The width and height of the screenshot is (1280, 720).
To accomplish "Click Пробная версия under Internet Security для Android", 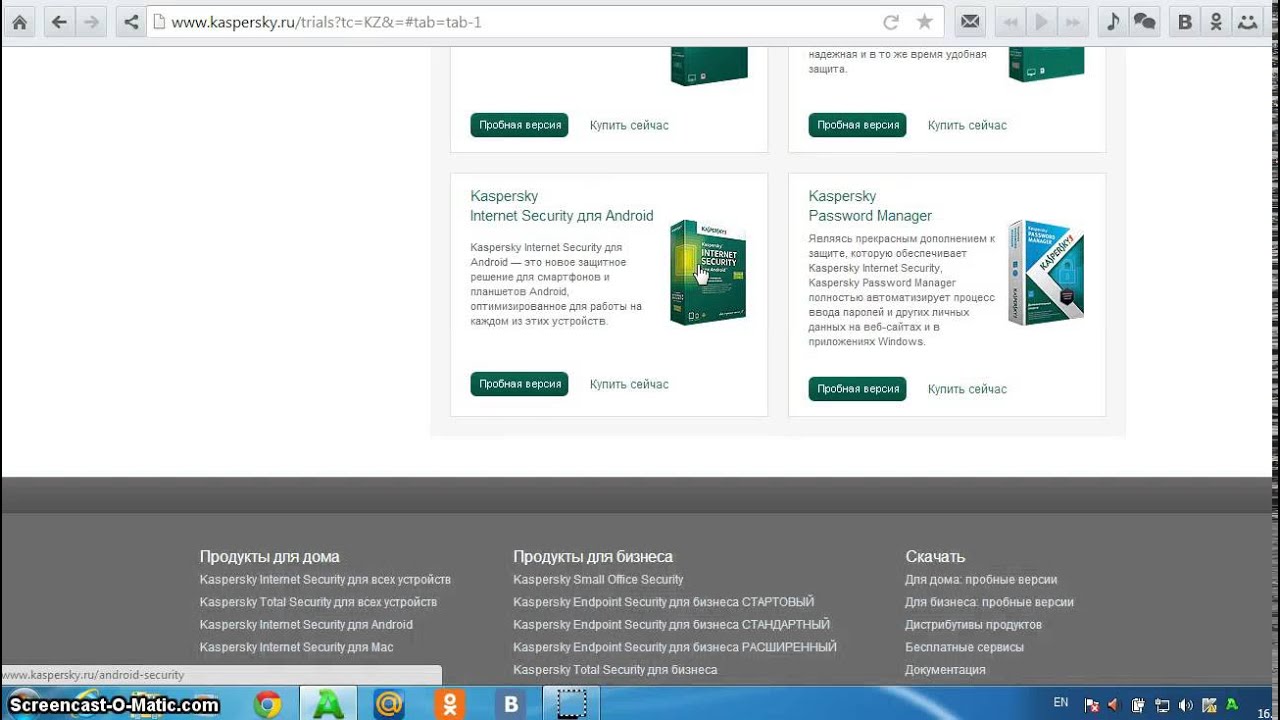I will click(519, 384).
